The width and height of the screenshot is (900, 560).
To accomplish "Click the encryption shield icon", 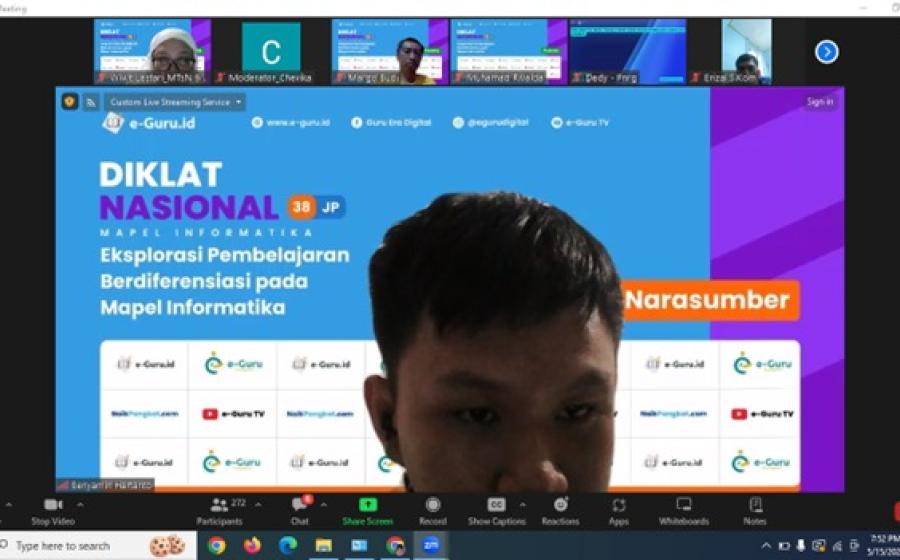I will [x=69, y=102].
